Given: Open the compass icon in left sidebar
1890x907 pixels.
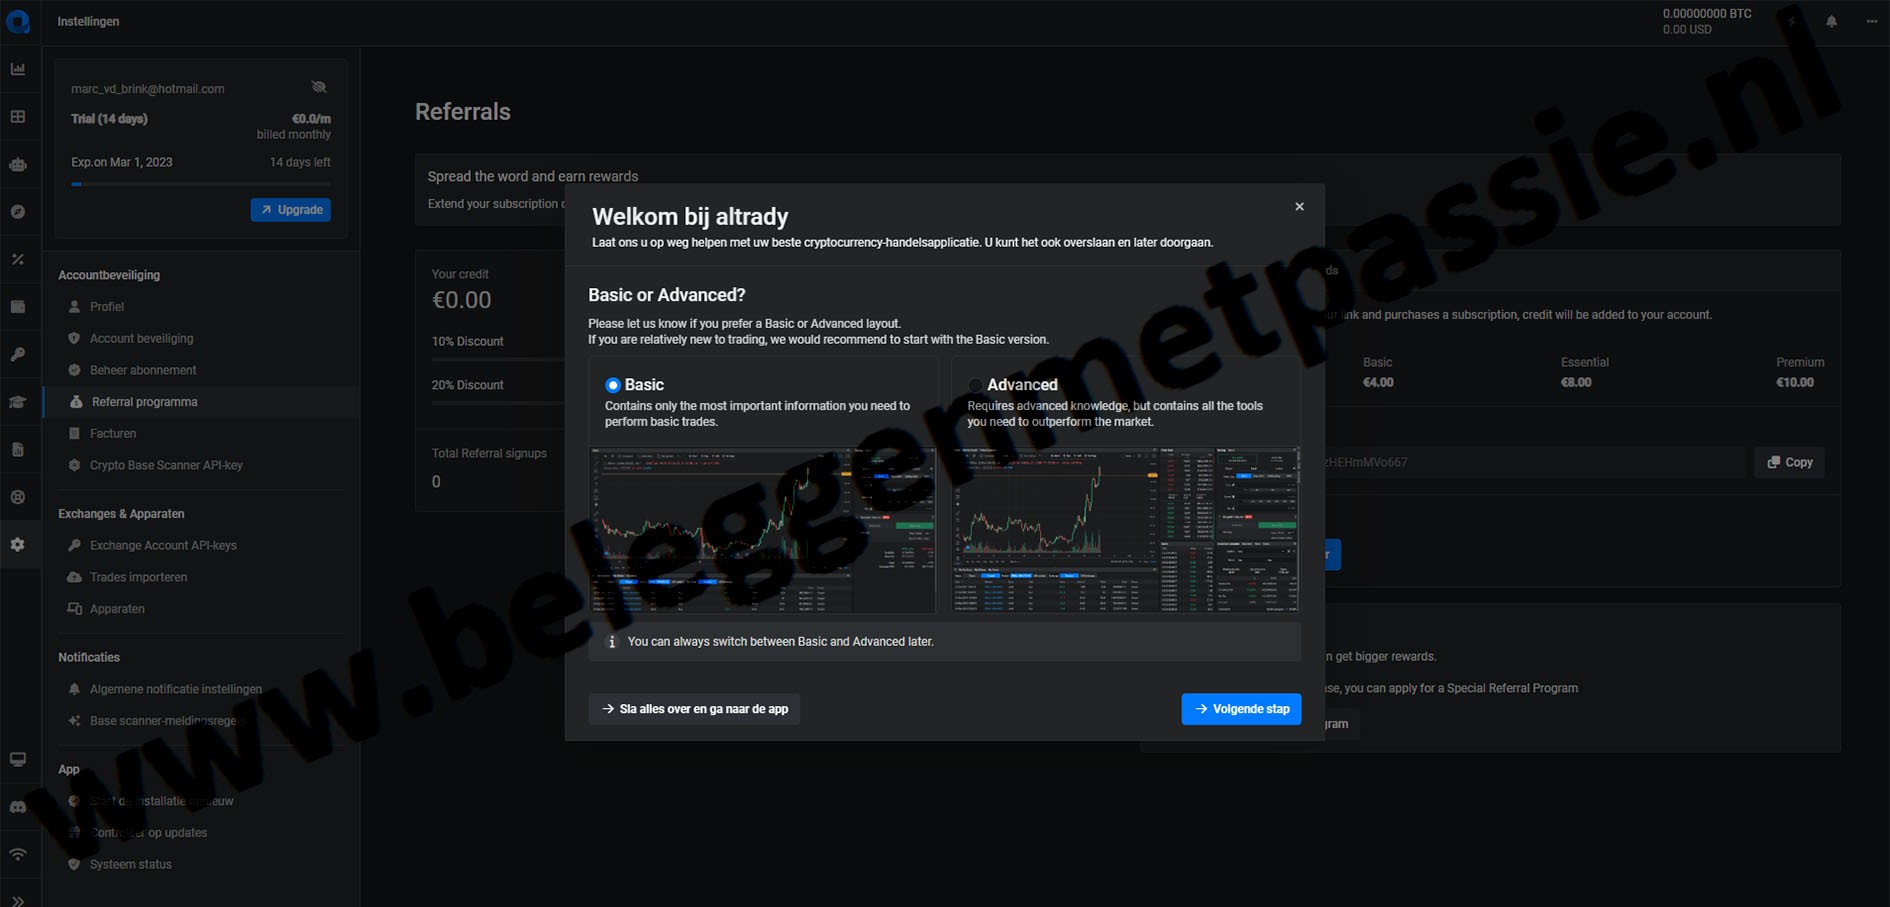Looking at the screenshot, I should point(18,212).
